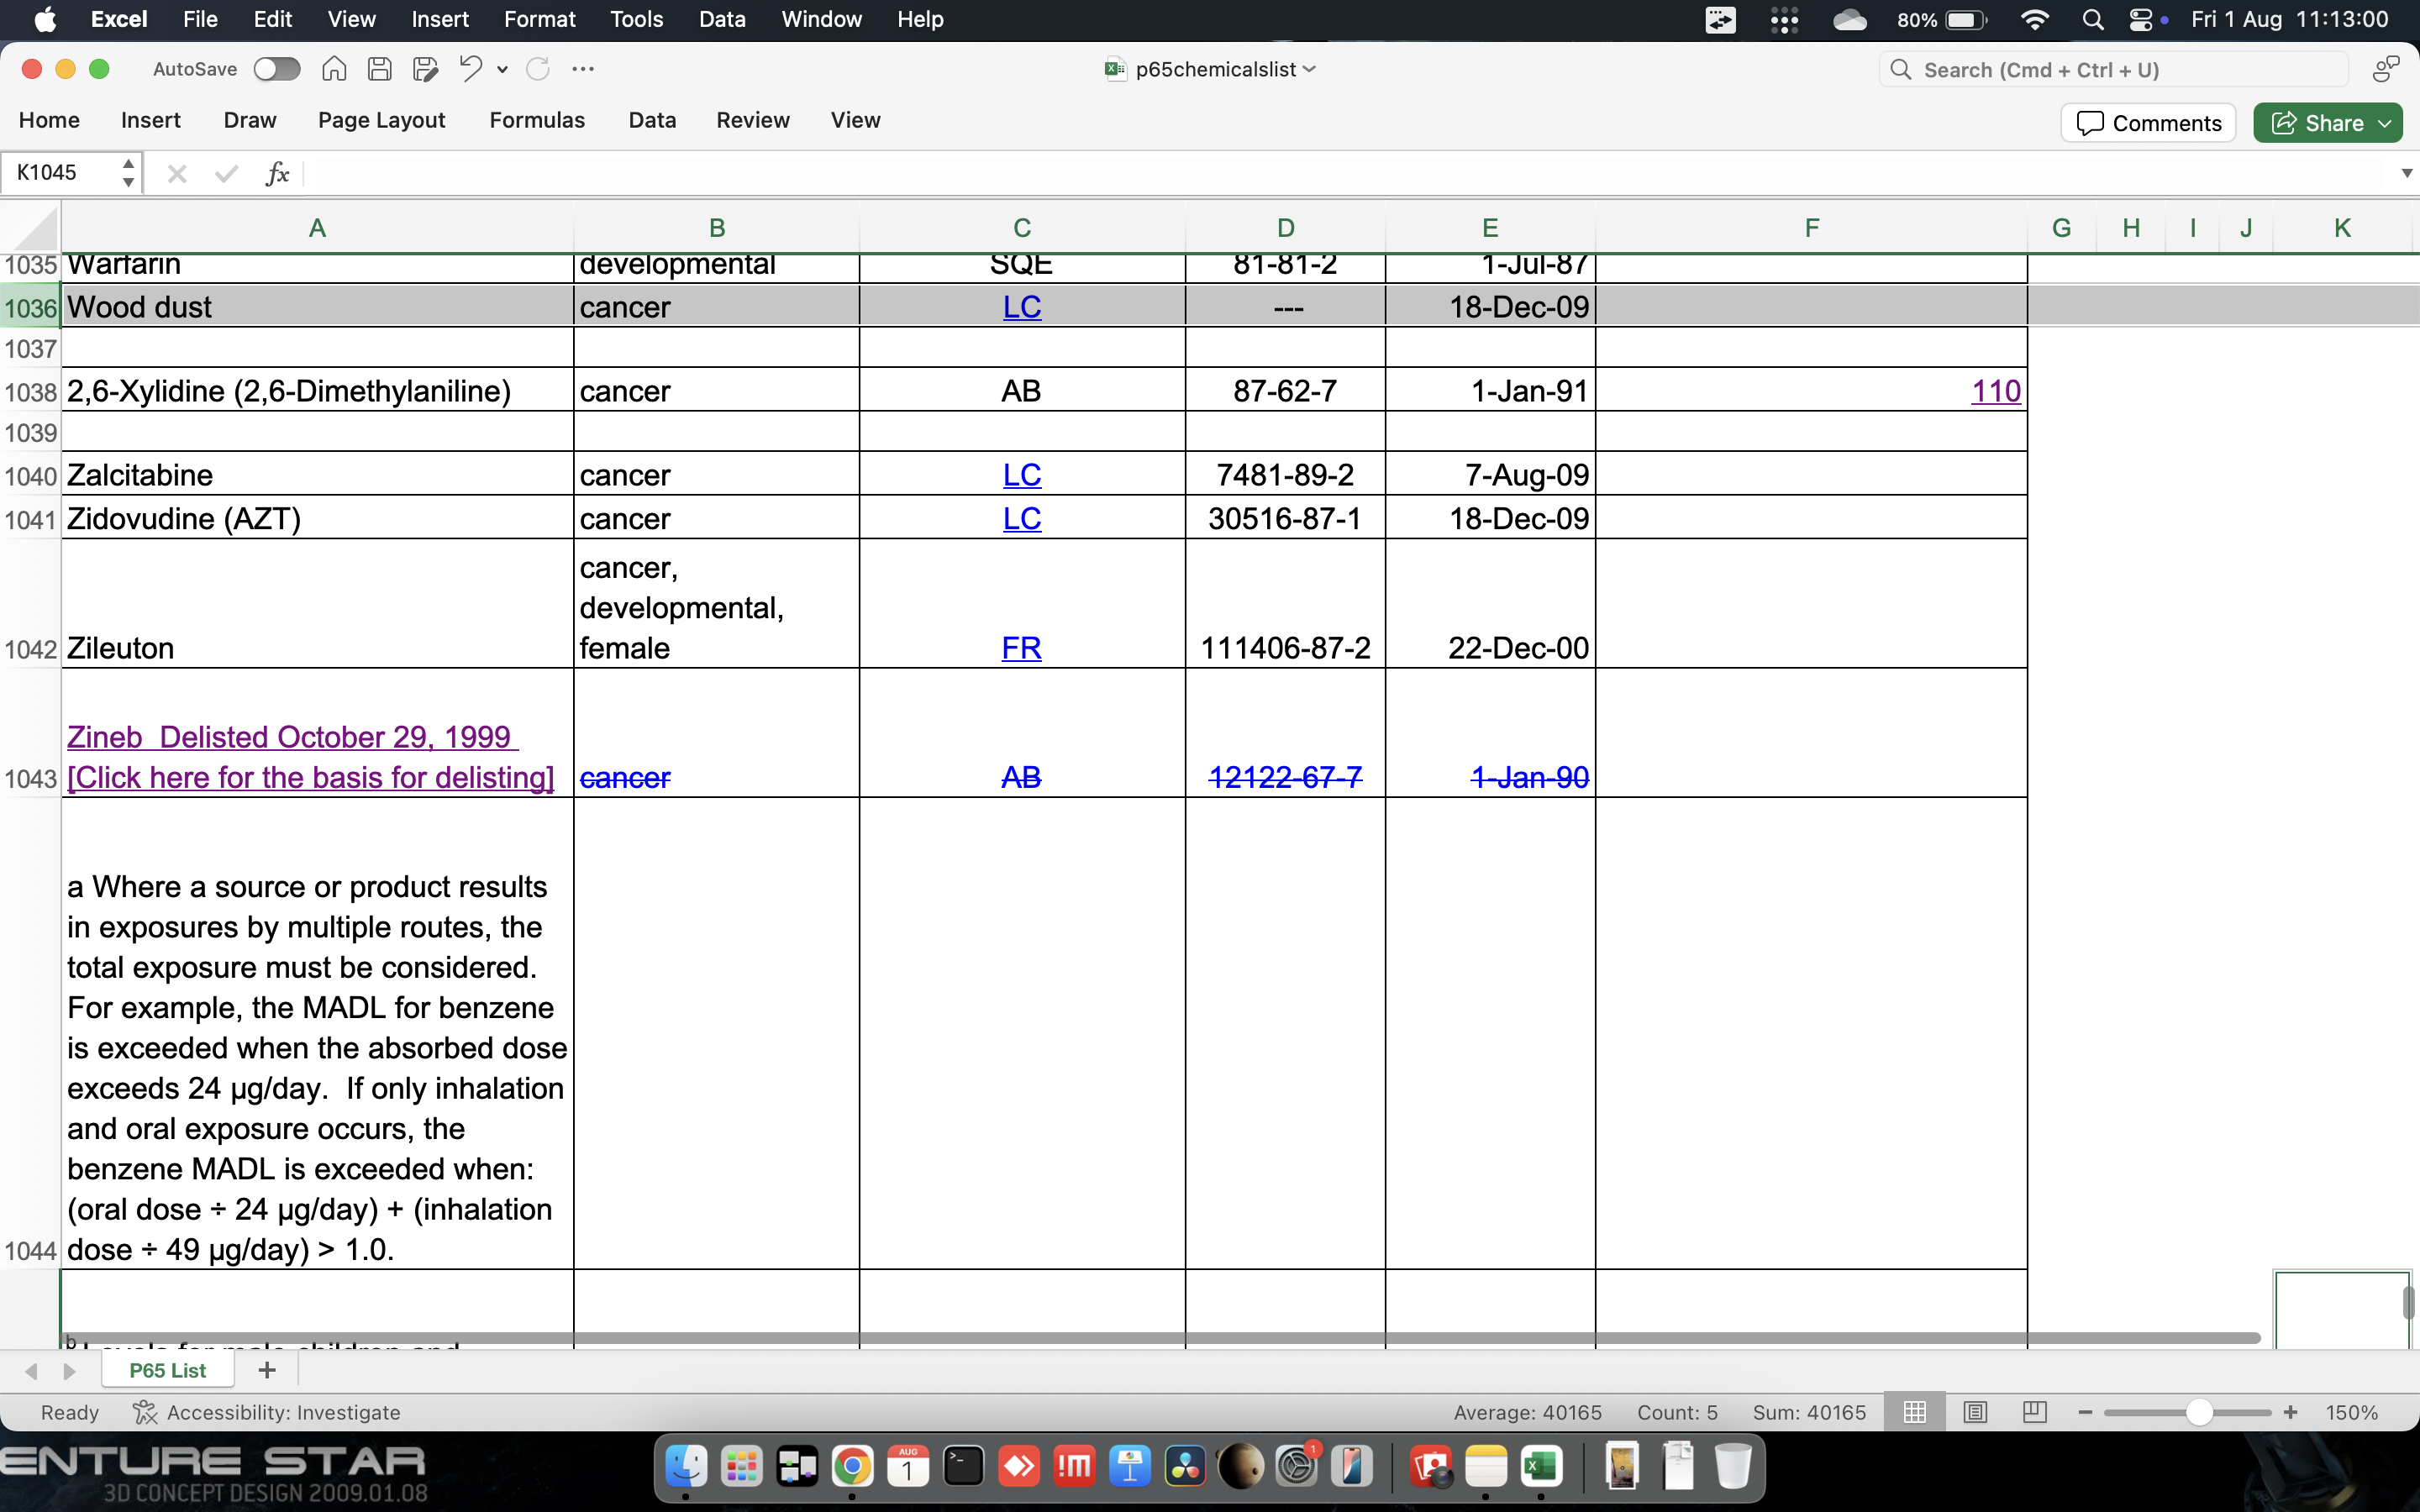The image size is (2420, 1512).
Task: Select column F header
Action: point(1811,228)
